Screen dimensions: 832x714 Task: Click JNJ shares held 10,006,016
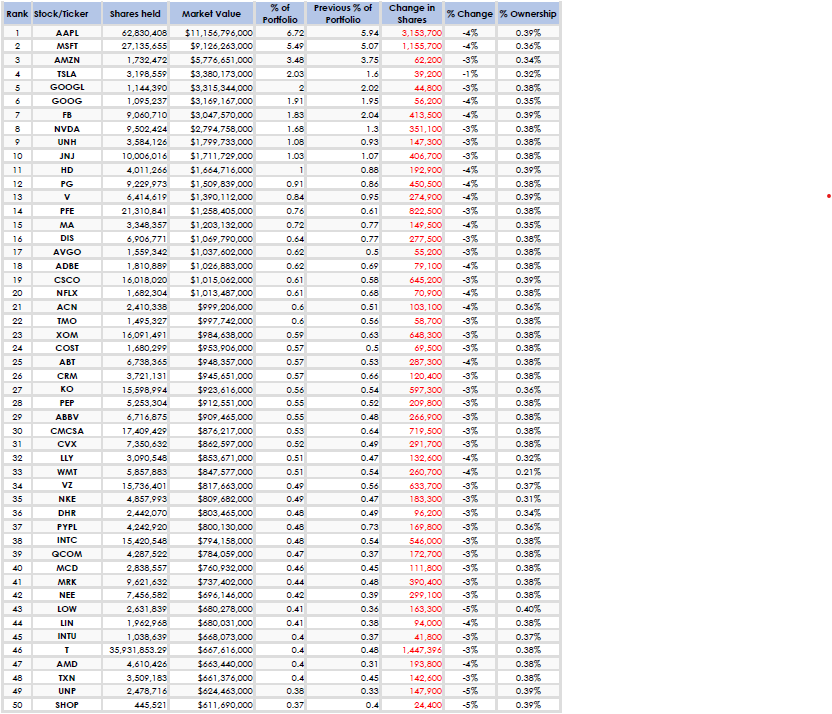[x=135, y=156]
